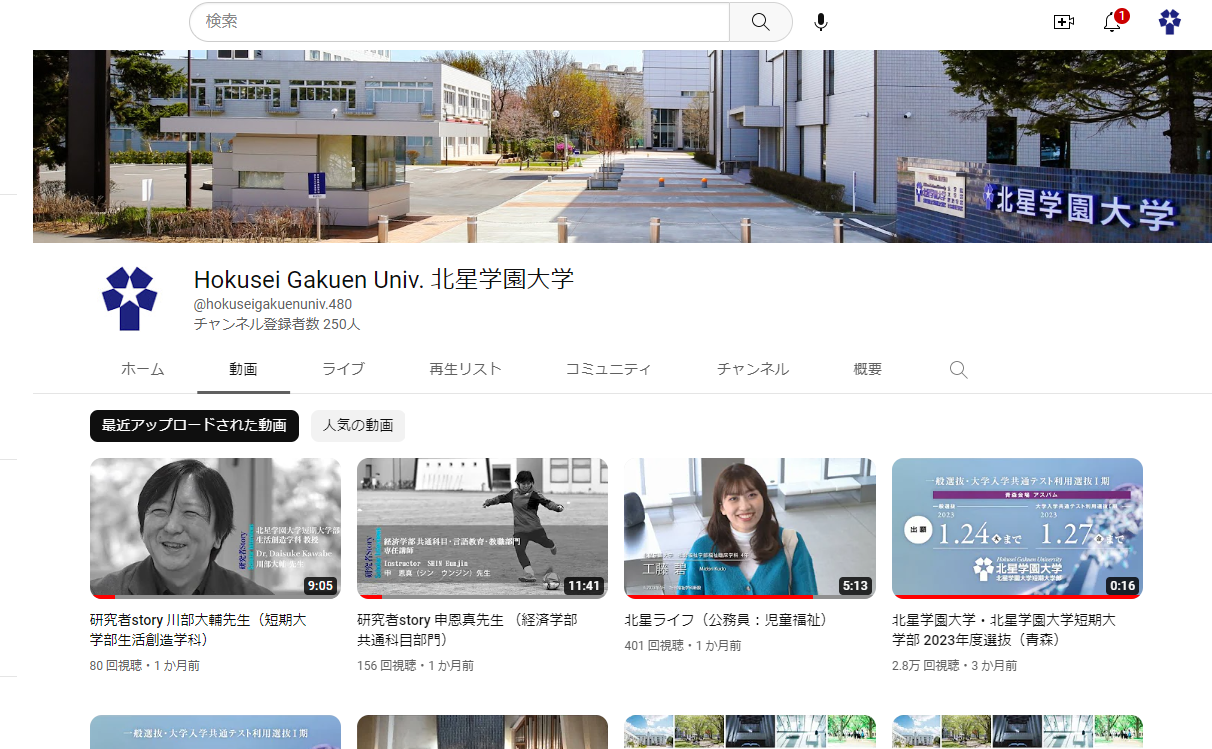Open the 北星ライフ video thumbnail
The image size is (1212, 749).
click(x=750, y=528)
